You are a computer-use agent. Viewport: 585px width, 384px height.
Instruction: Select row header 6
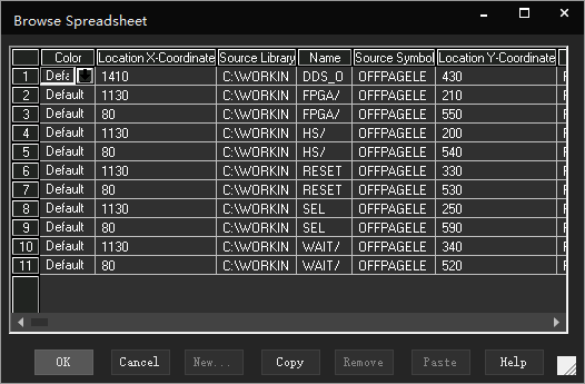pos(25,171)
